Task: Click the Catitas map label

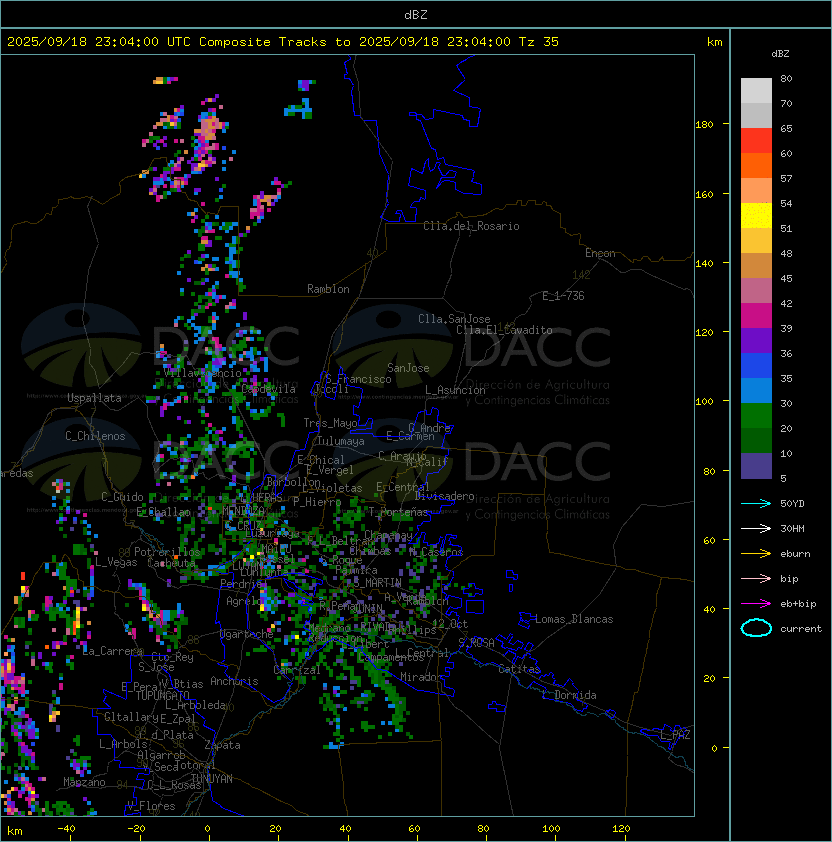Action: point(519,669)
